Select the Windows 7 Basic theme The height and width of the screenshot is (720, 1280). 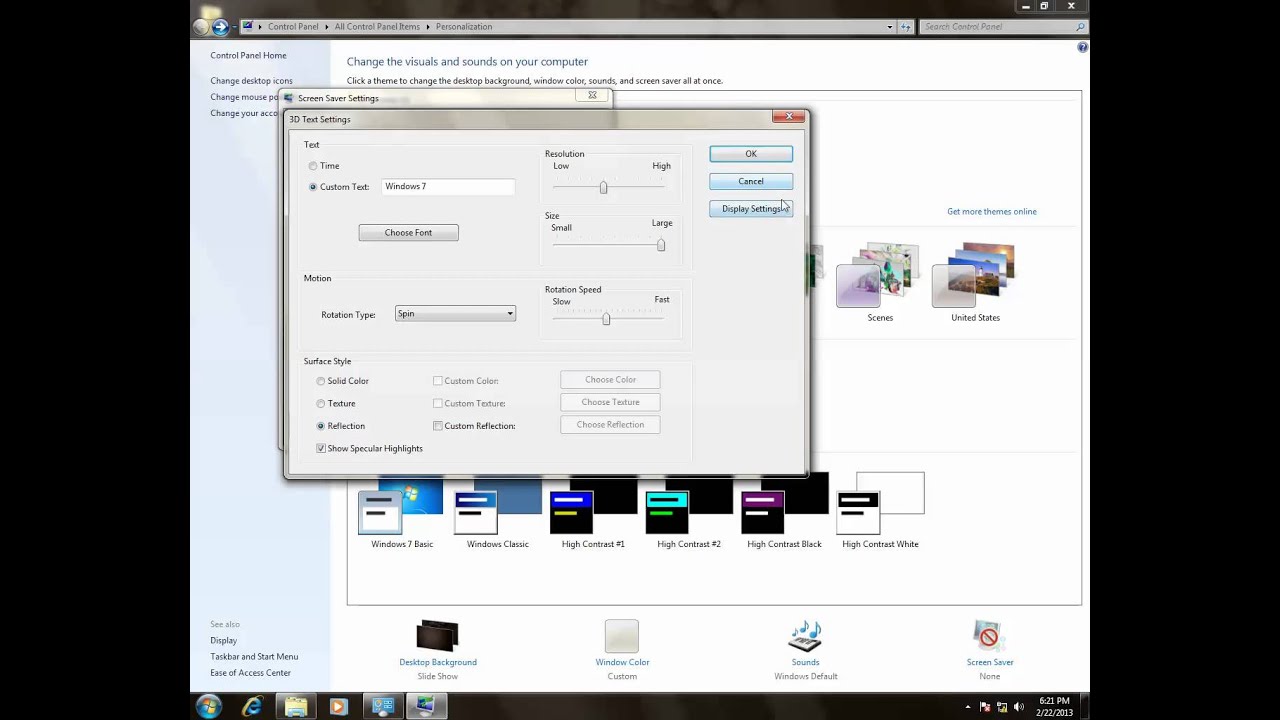pyautogui.click(x=402, y=513)
